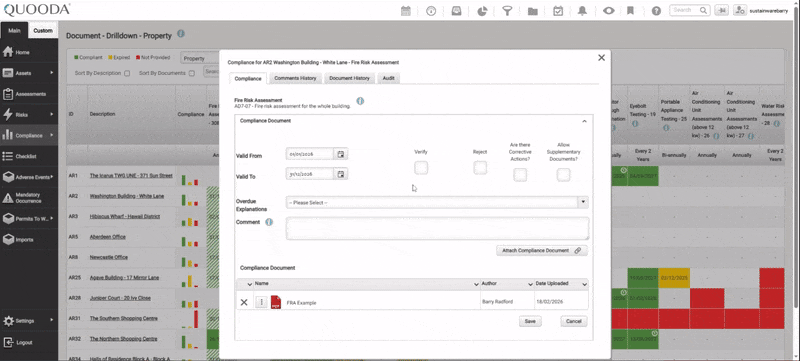Click the Cancel button
This screenshot has width=800, height=361.
pyautogui.click(x=573, y=321)
